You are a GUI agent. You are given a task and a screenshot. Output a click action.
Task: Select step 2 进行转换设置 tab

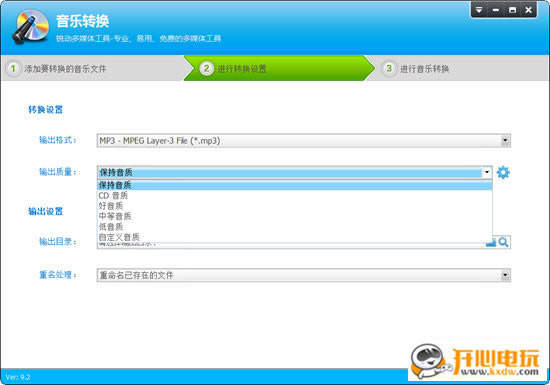(279, 68)
